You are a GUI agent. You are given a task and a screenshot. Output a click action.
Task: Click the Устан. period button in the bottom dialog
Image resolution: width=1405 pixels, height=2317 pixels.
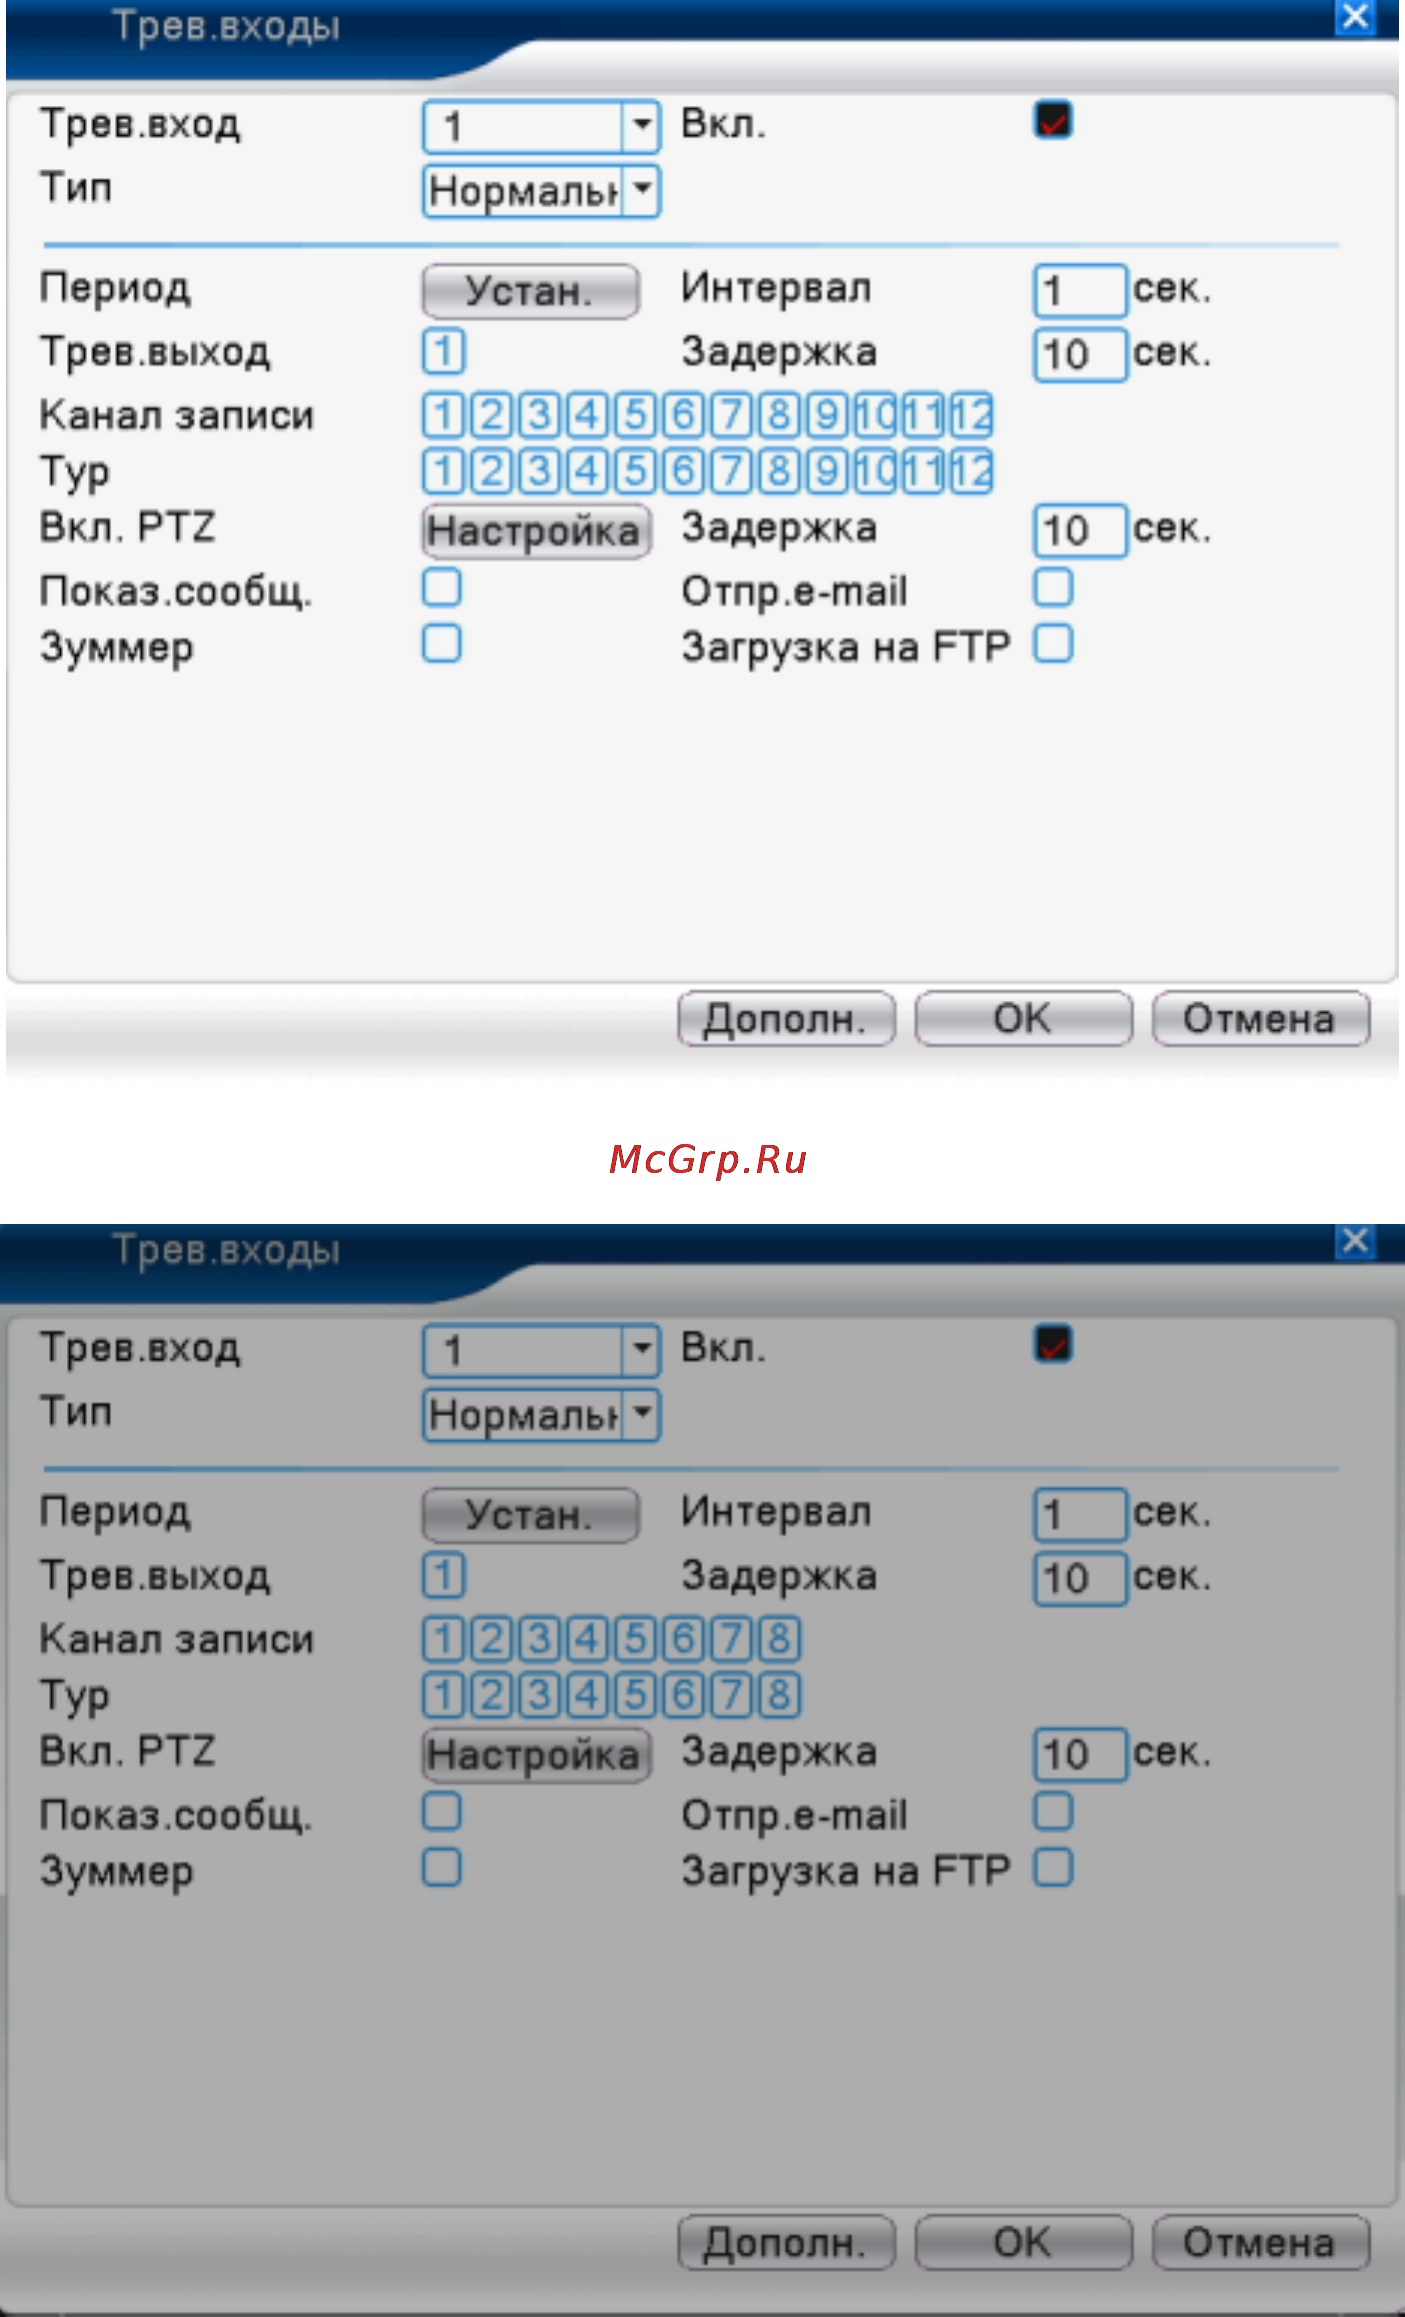coord(530,1515)
